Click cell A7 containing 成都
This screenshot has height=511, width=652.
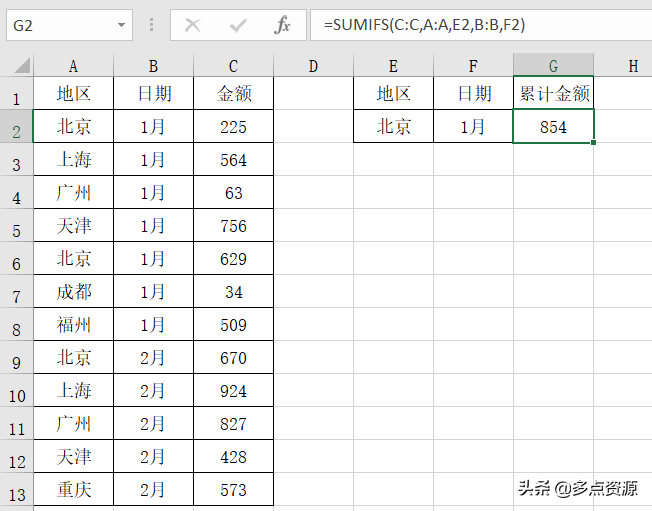tap(73, 291)
